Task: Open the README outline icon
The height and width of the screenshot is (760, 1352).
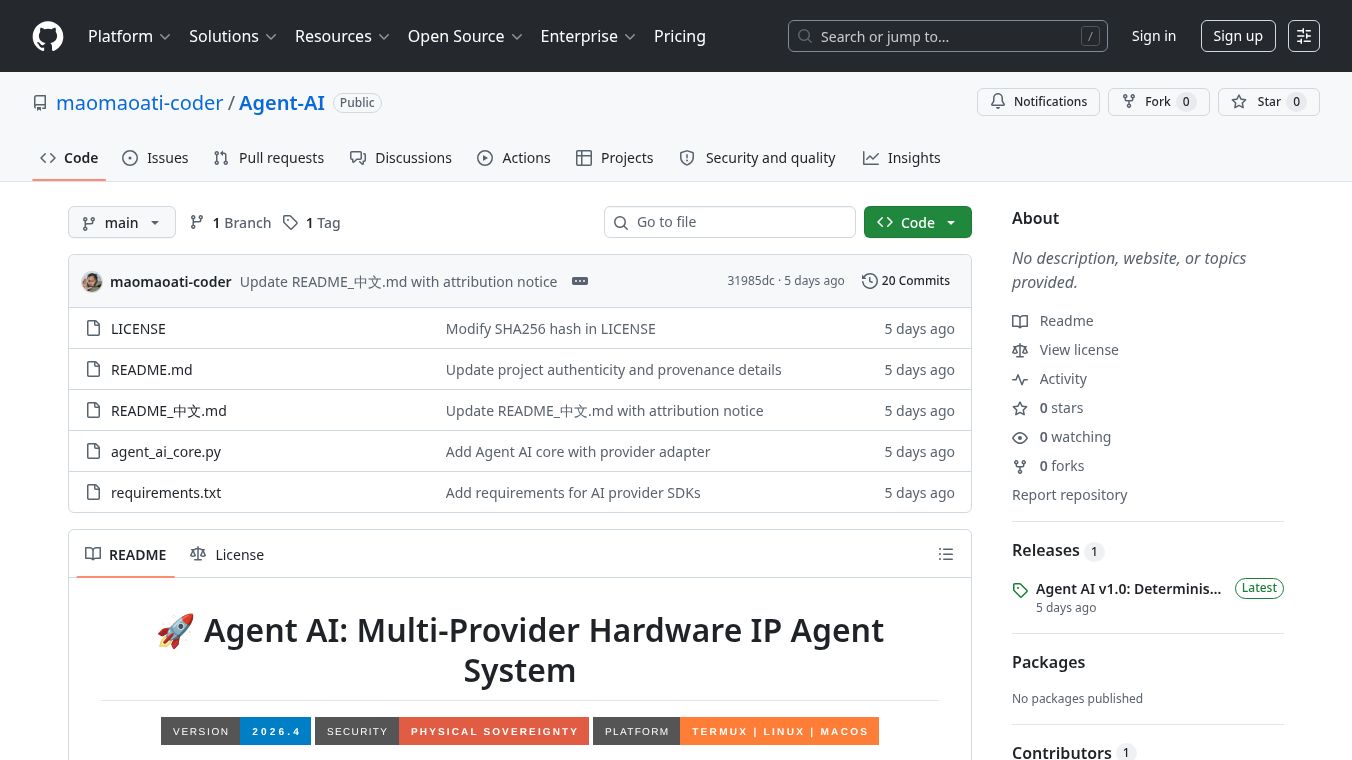Action: click(x=946, y=554)
